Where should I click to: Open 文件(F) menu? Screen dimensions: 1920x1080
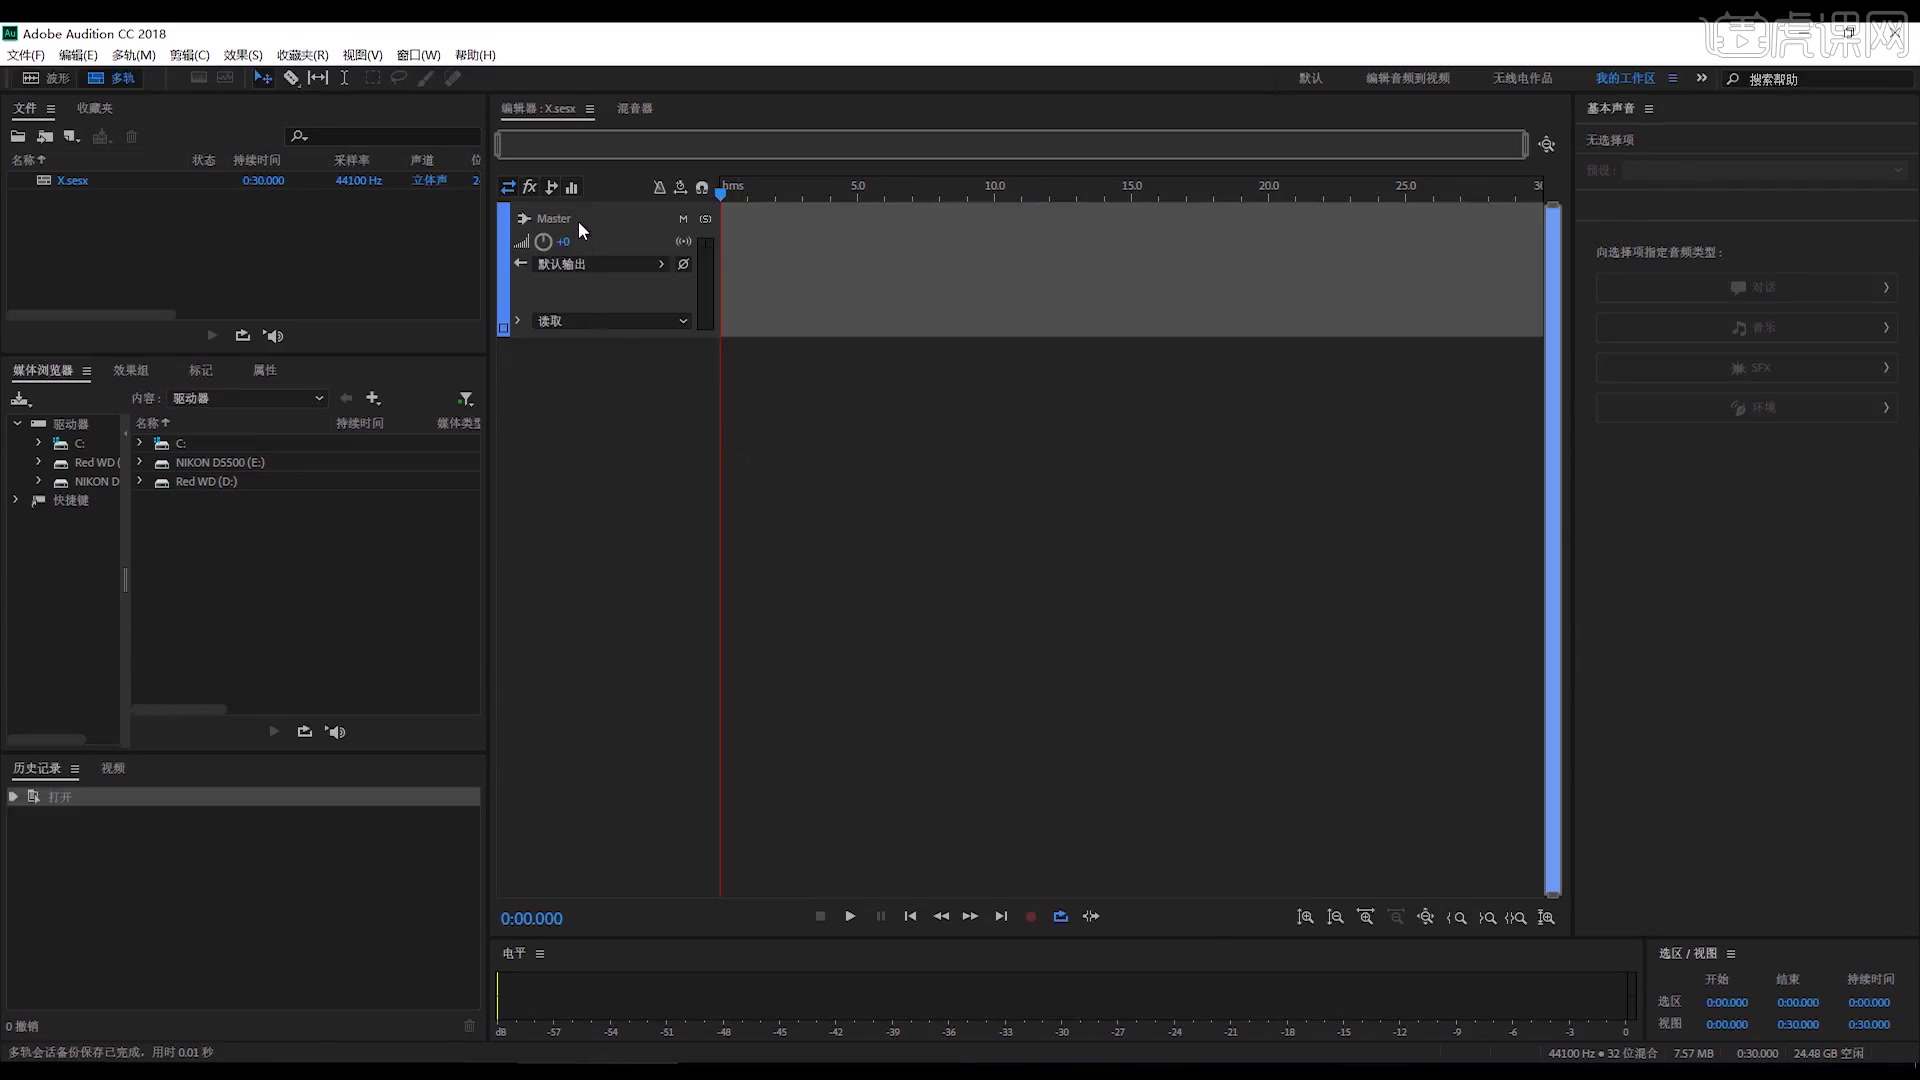[26, 55]
